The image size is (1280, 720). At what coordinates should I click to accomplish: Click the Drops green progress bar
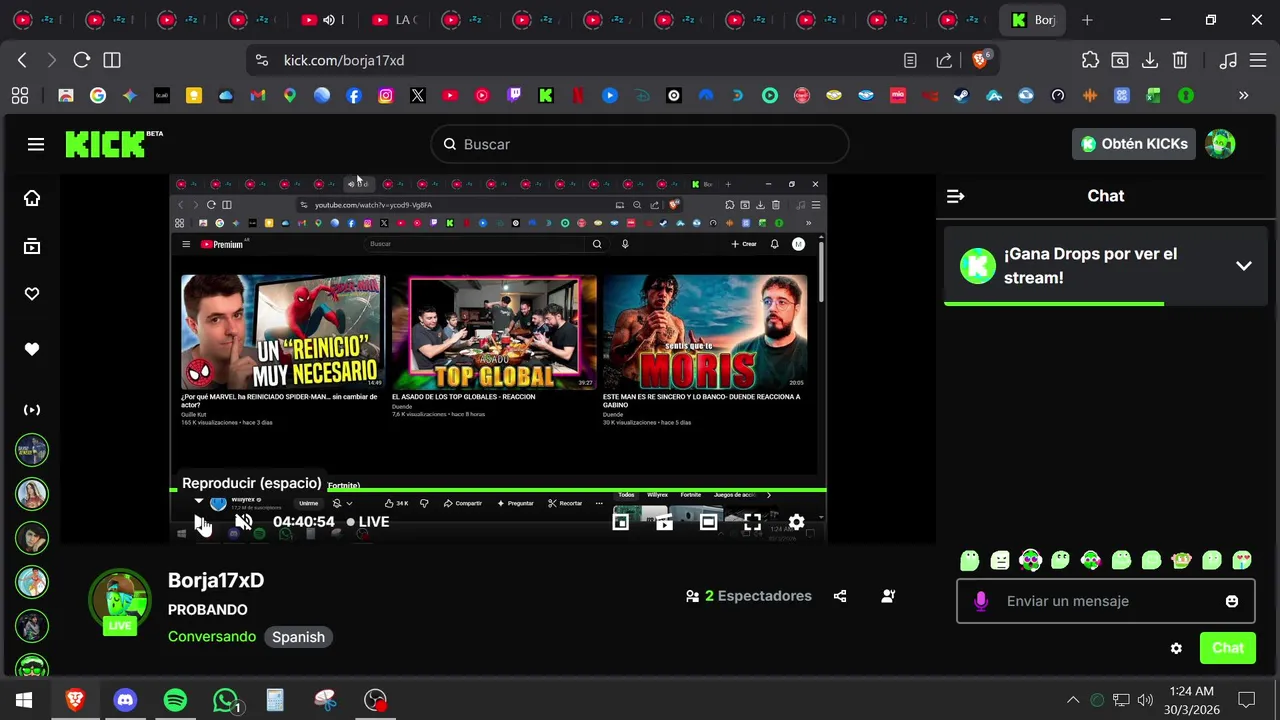pyautogui.click(x=1054, y=303)
